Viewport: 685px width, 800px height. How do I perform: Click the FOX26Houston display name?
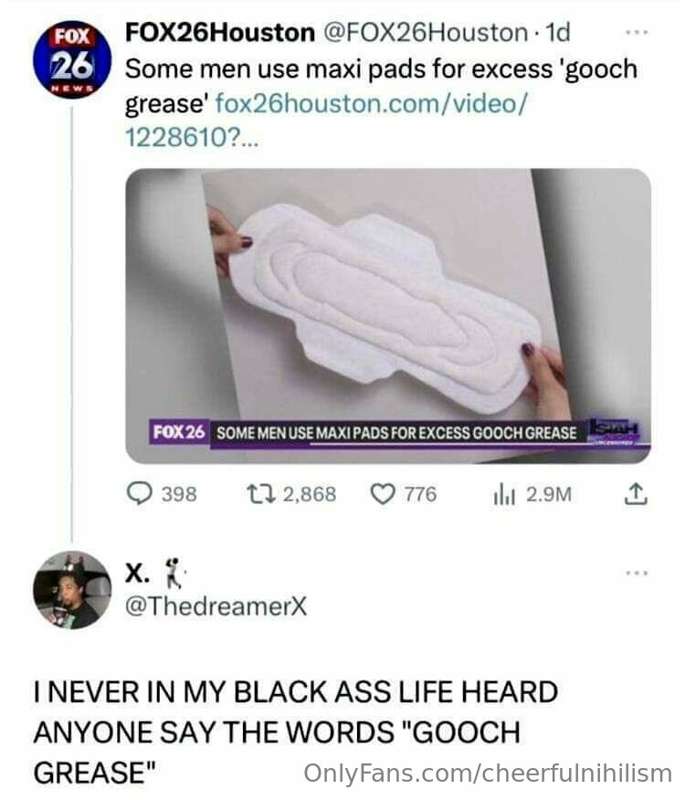point(220,33)
